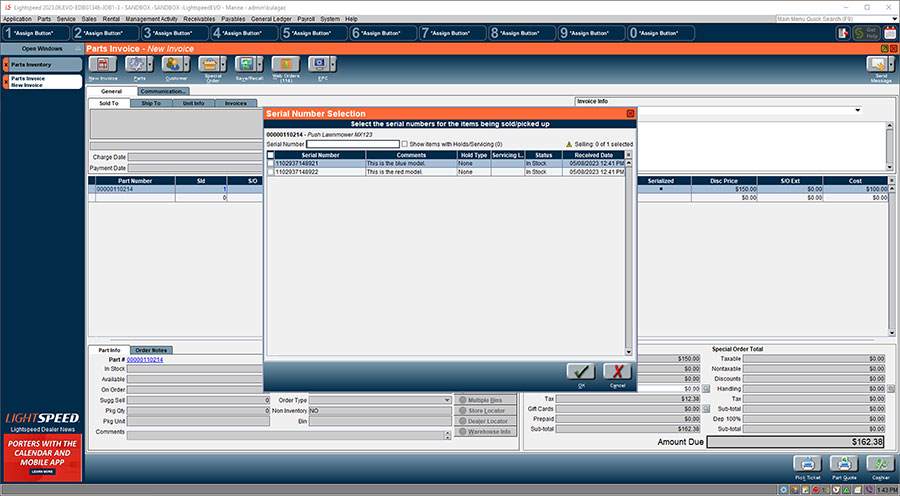Click the lookup icon beside Gift Cards
The image size is (900, 496).
pos(706,409)
